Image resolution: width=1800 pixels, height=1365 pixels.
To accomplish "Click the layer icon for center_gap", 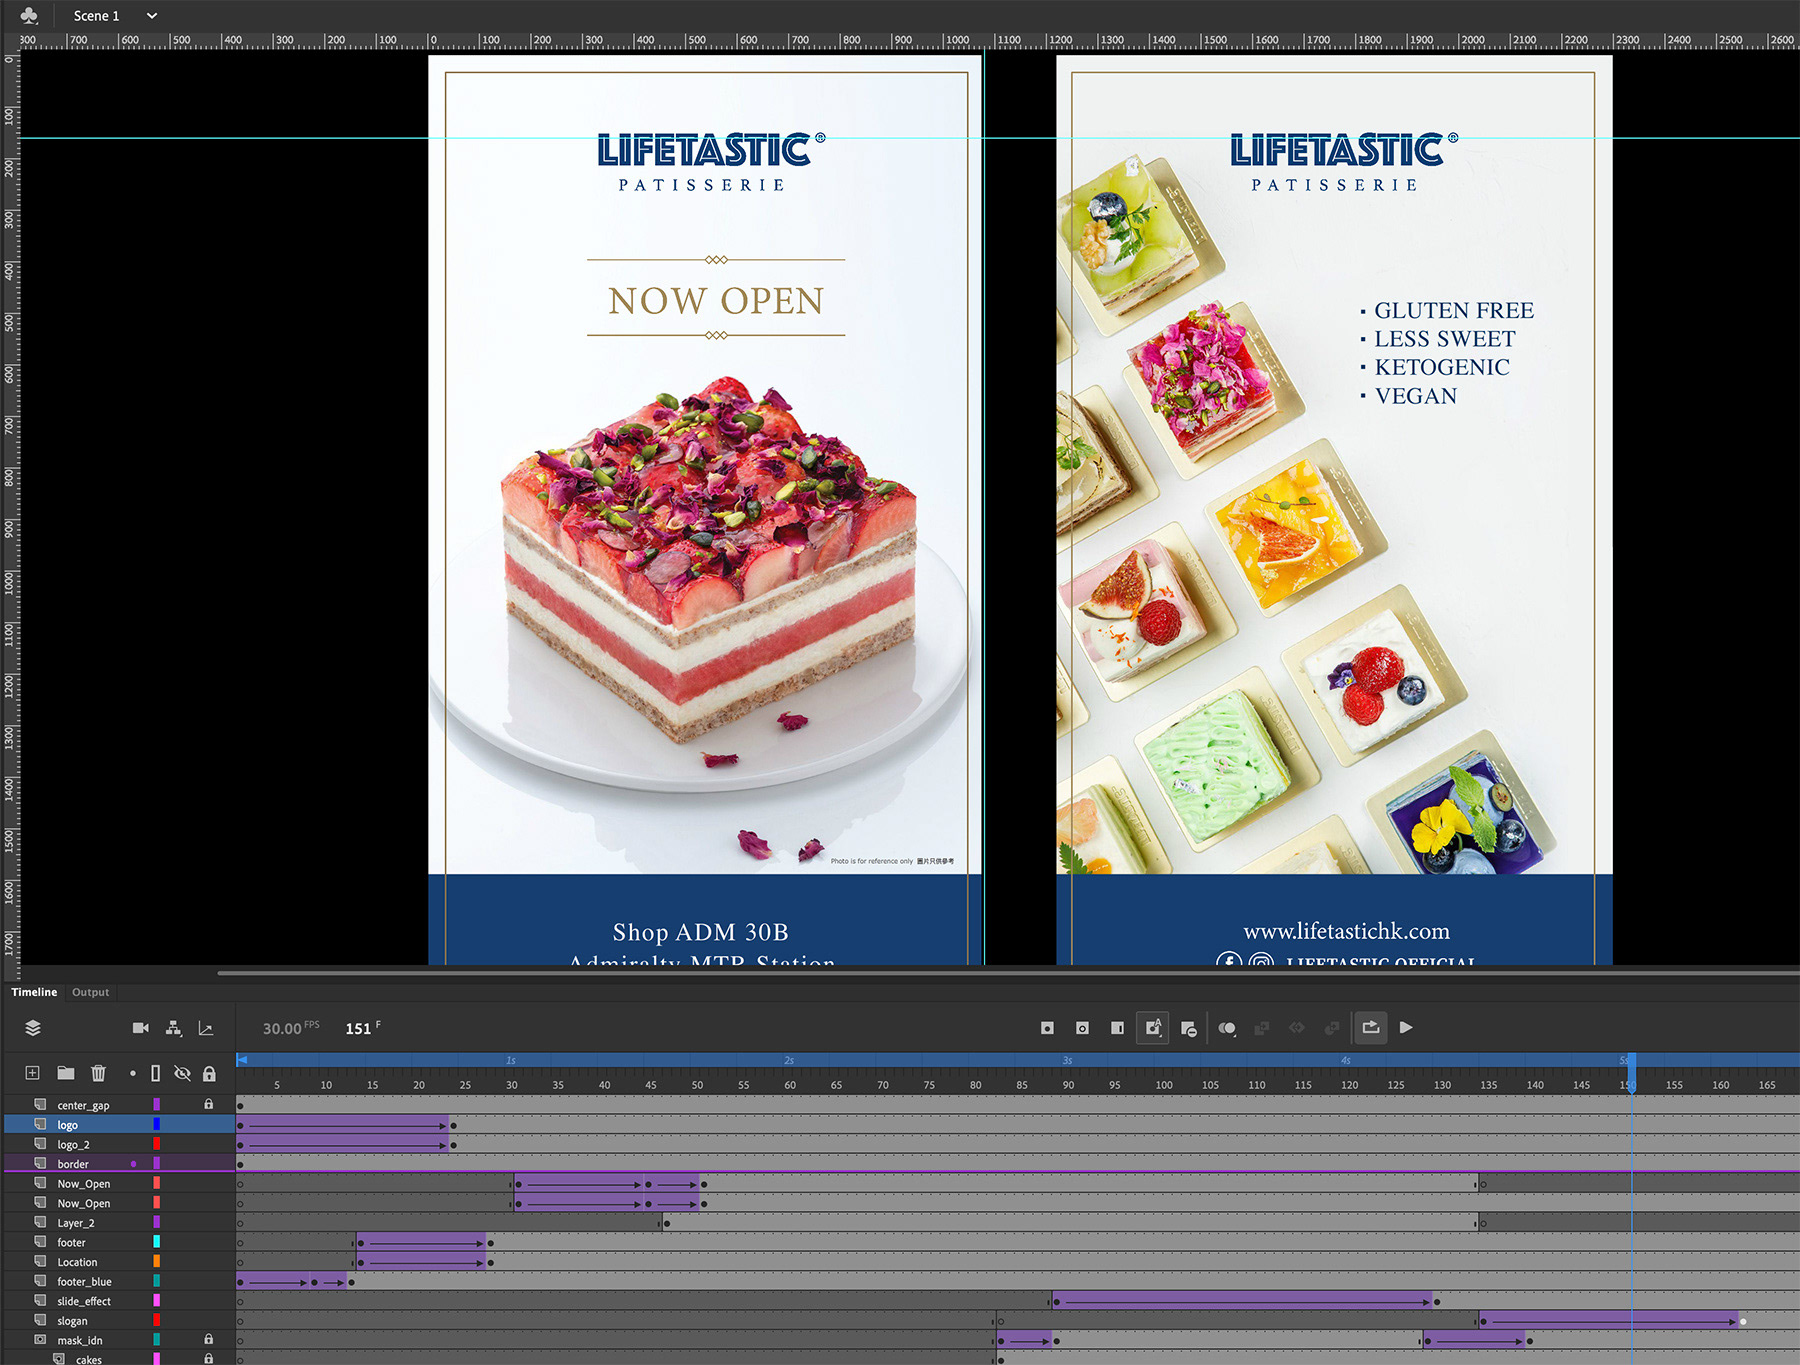I will pyautogui.click(x=40, y=1105).
